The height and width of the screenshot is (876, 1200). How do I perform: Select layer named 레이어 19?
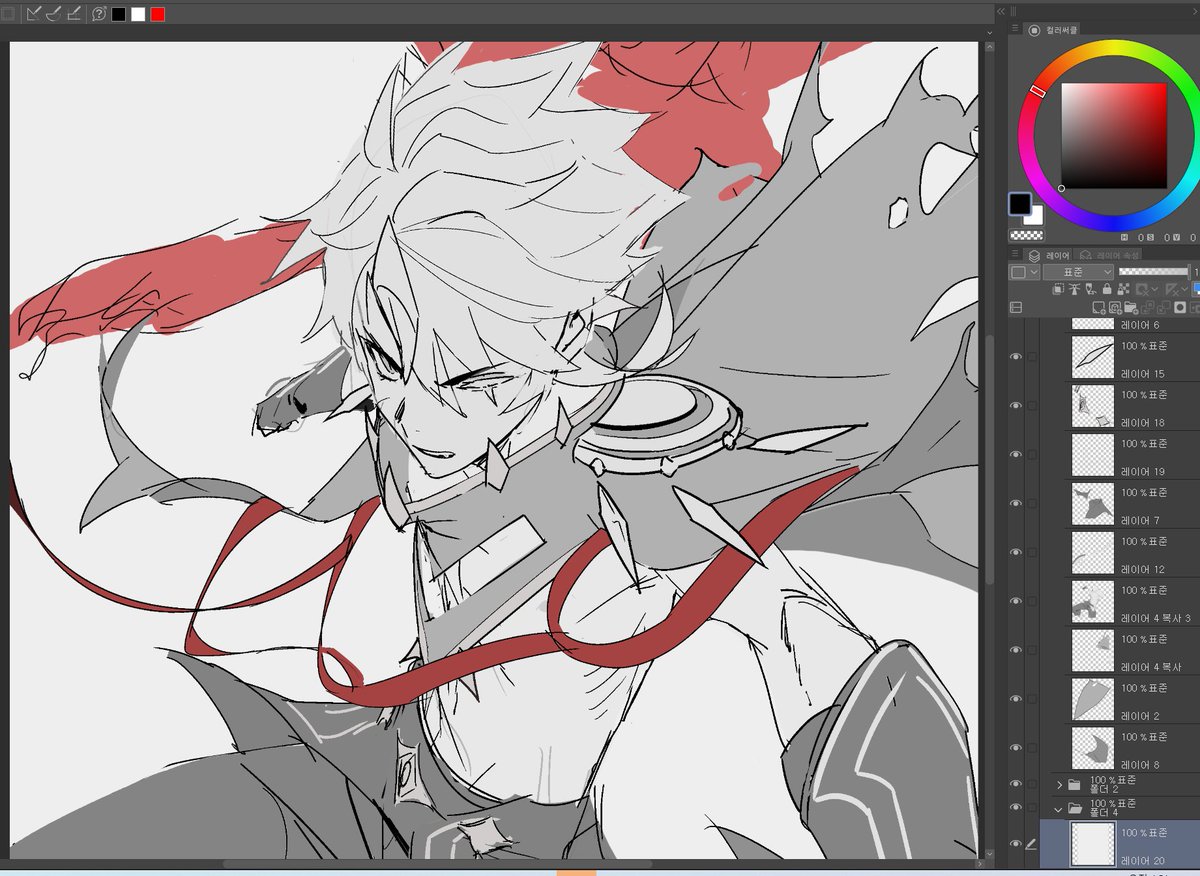coord(1143,471)
